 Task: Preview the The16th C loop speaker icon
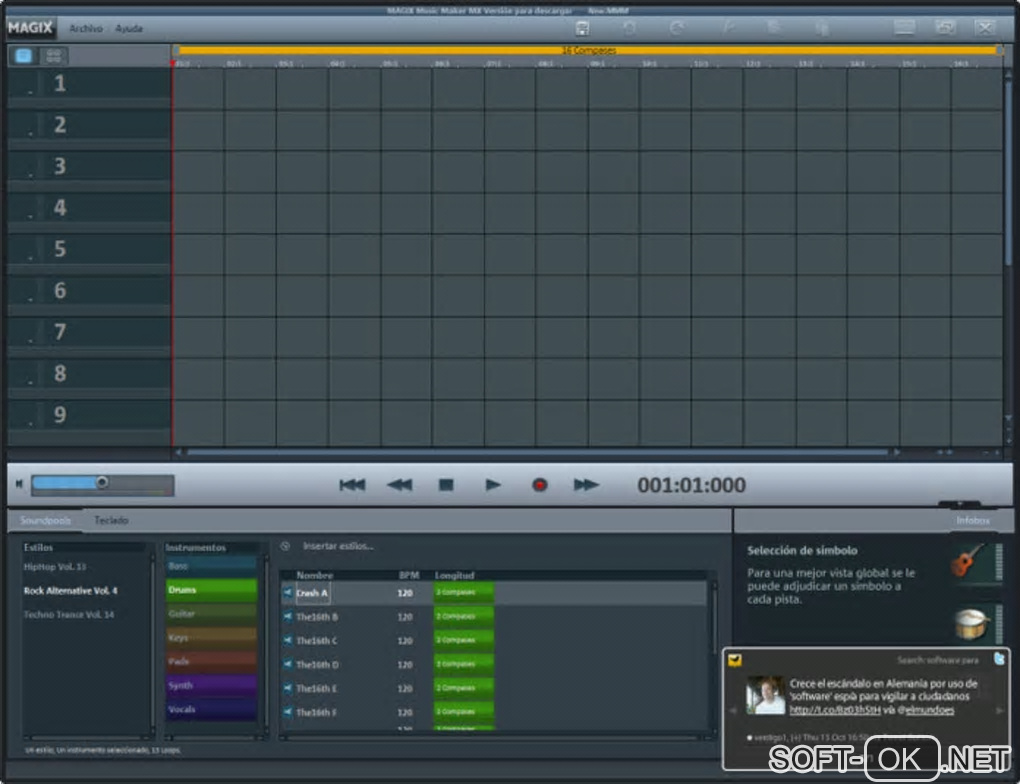tap(288, 640)
